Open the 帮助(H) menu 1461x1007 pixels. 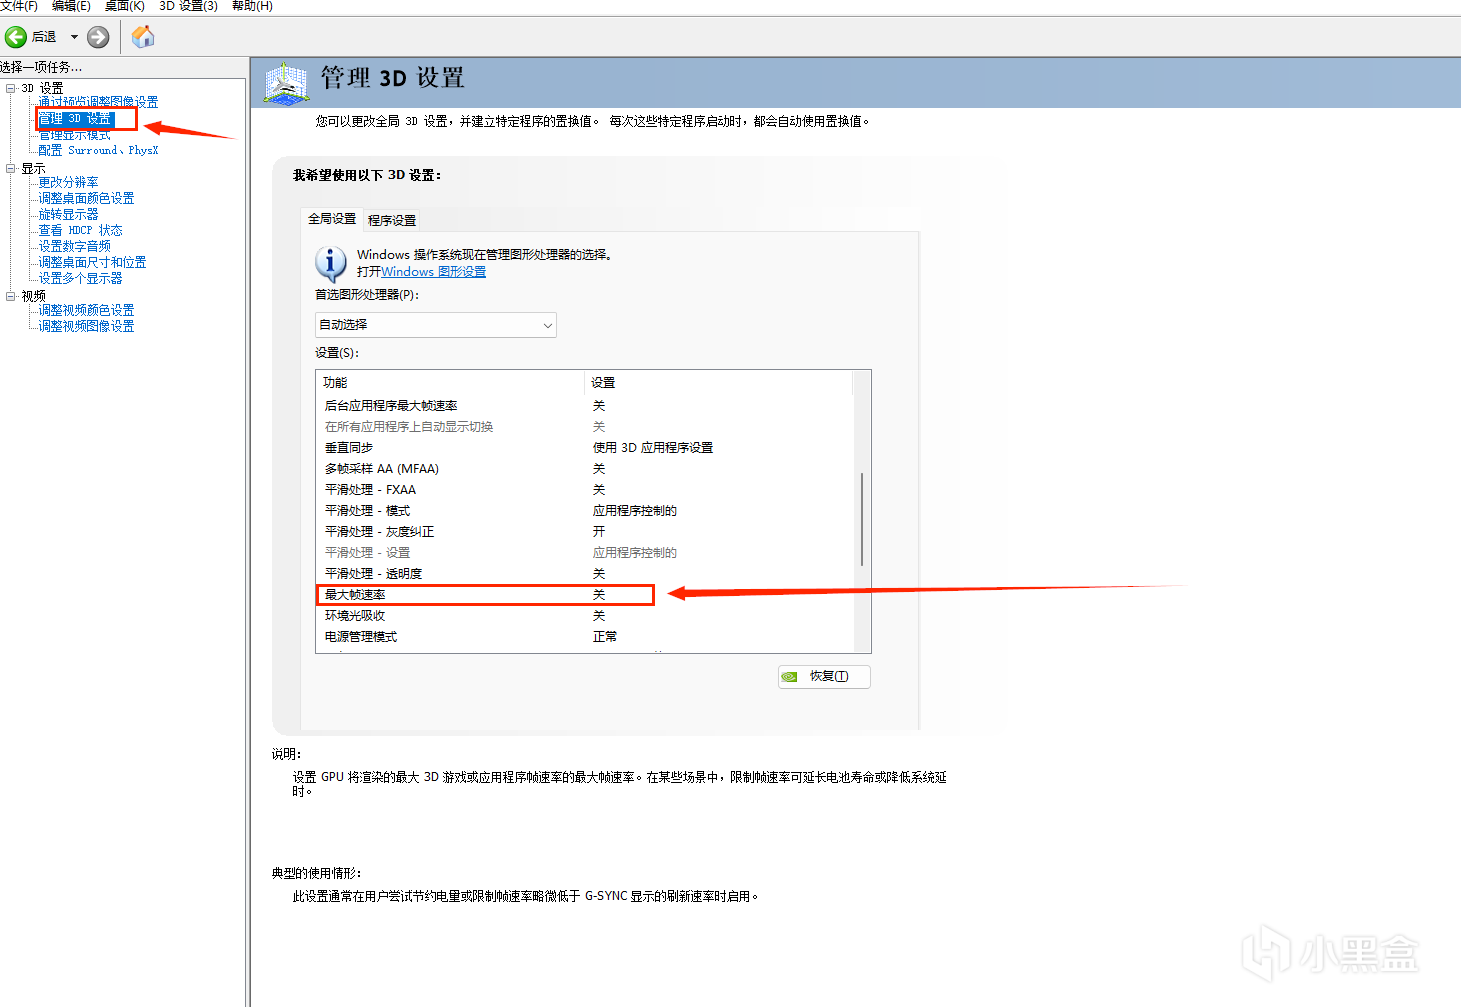(x=252, y=6)
